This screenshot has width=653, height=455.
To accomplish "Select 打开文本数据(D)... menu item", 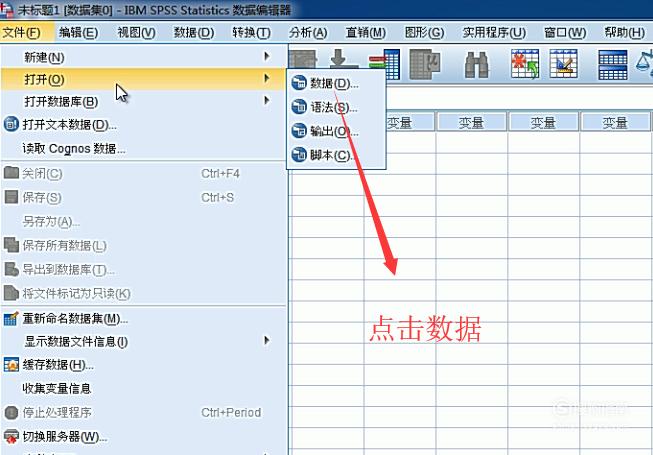I will 143,124.
